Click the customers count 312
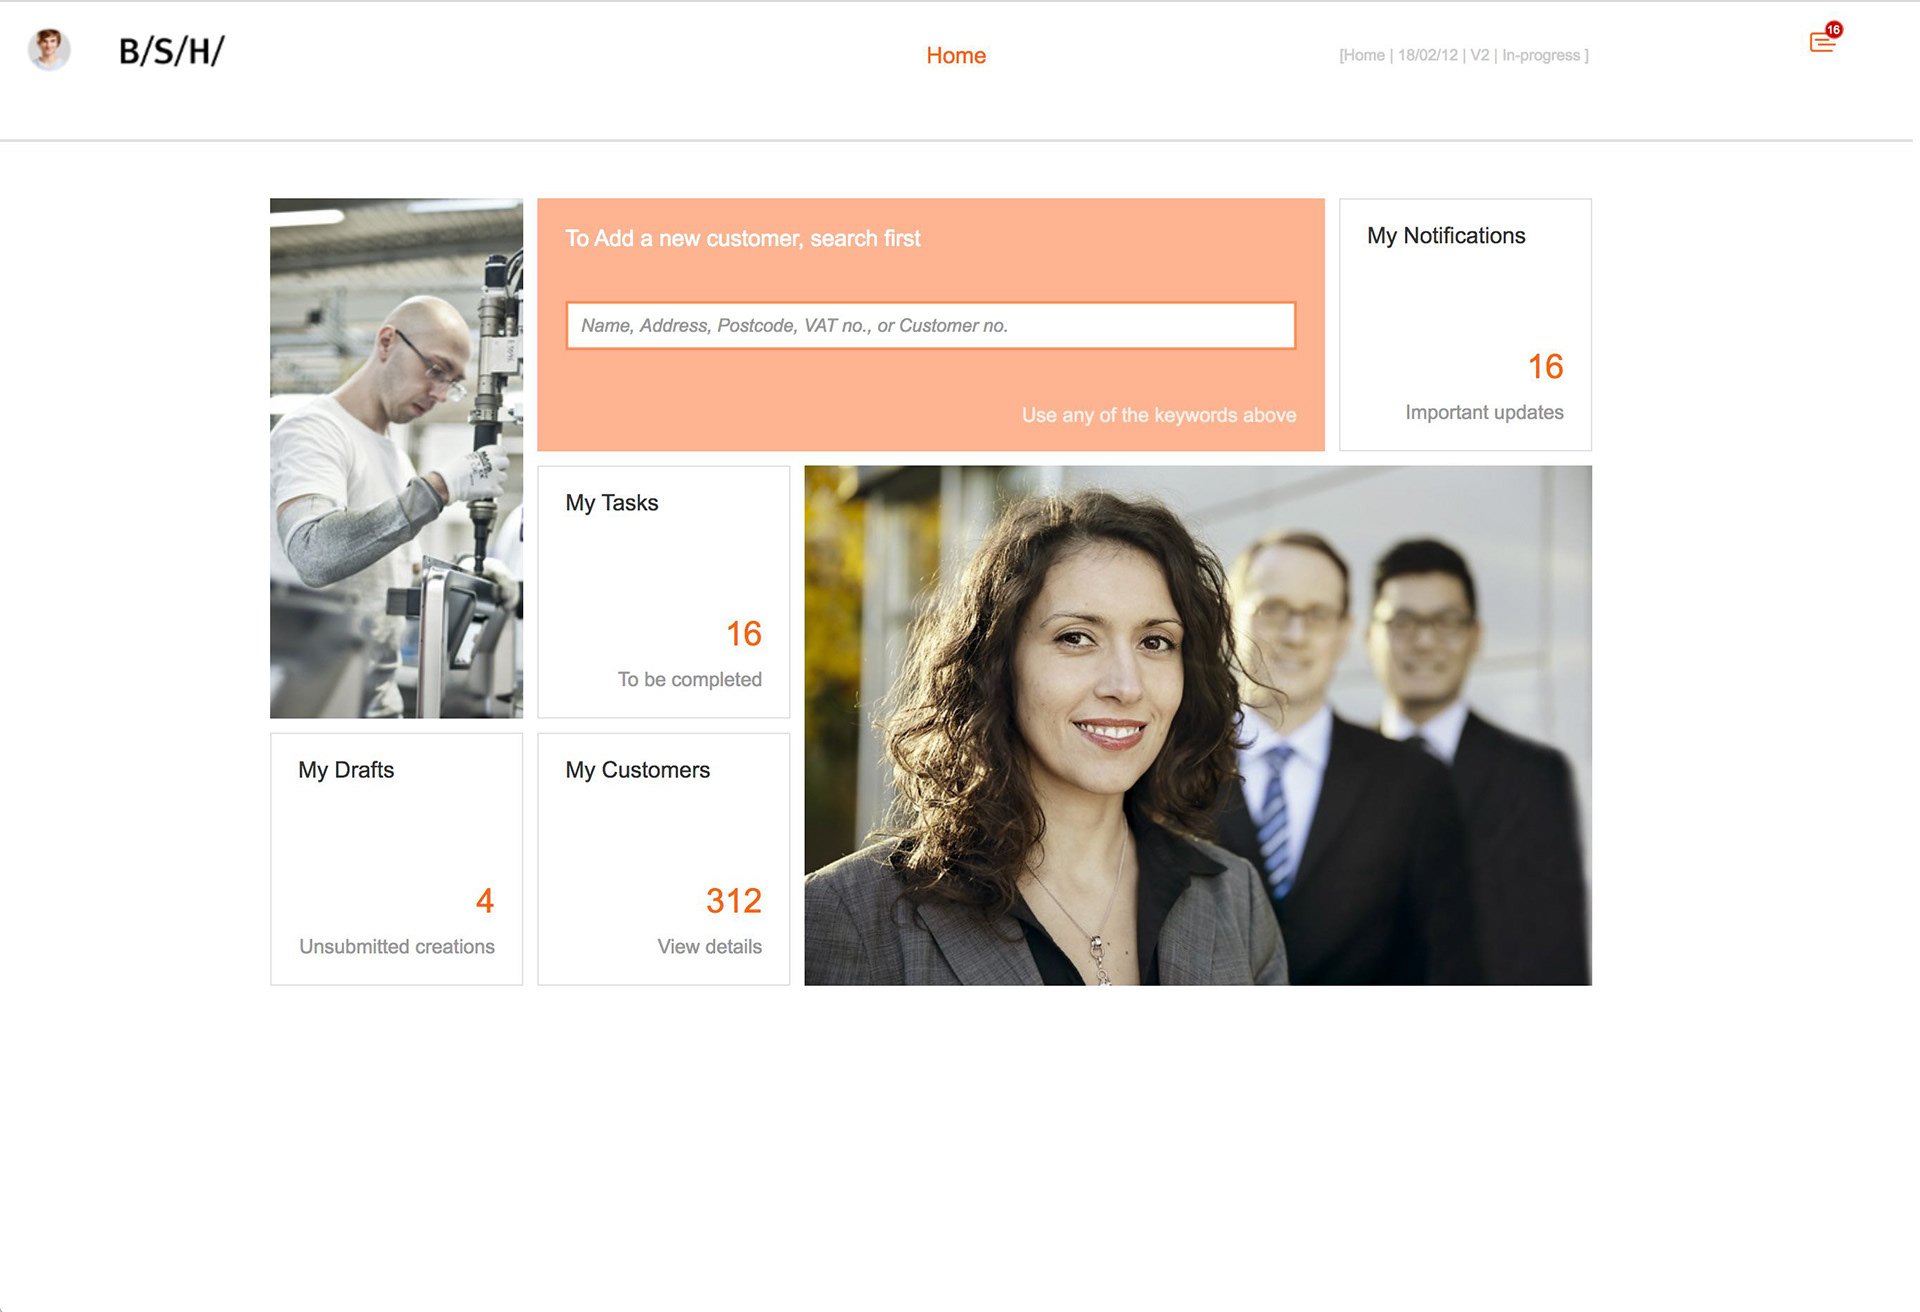 734,901
